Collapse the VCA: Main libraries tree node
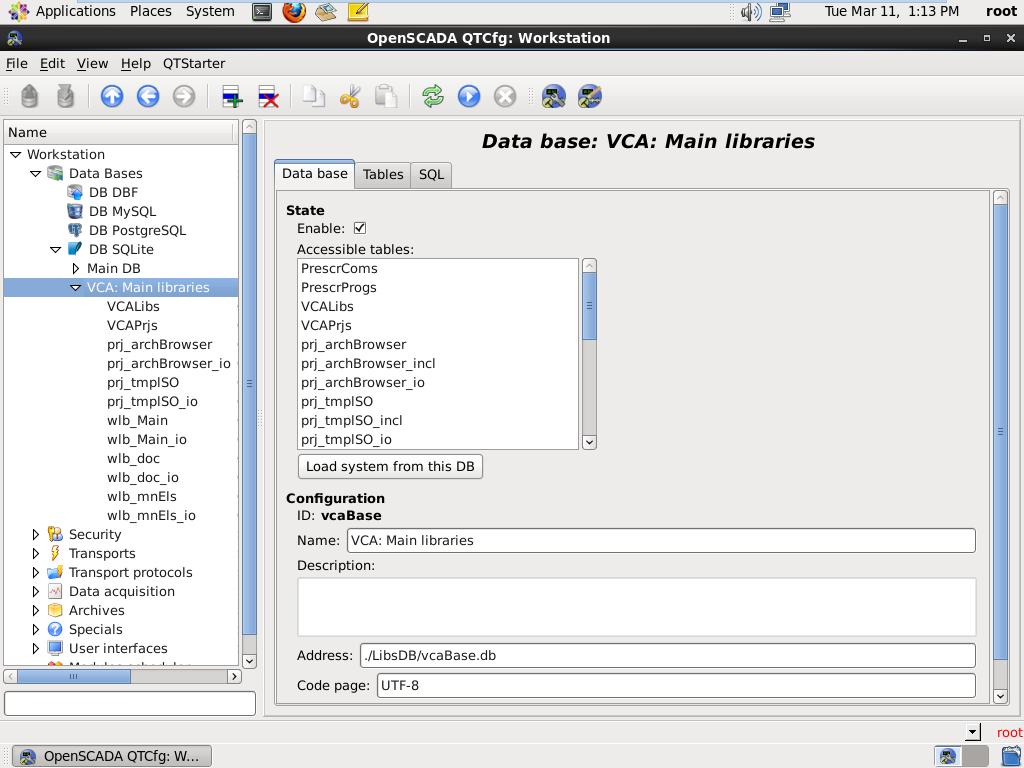This screenshot has width=1024, height=768. 76,287
